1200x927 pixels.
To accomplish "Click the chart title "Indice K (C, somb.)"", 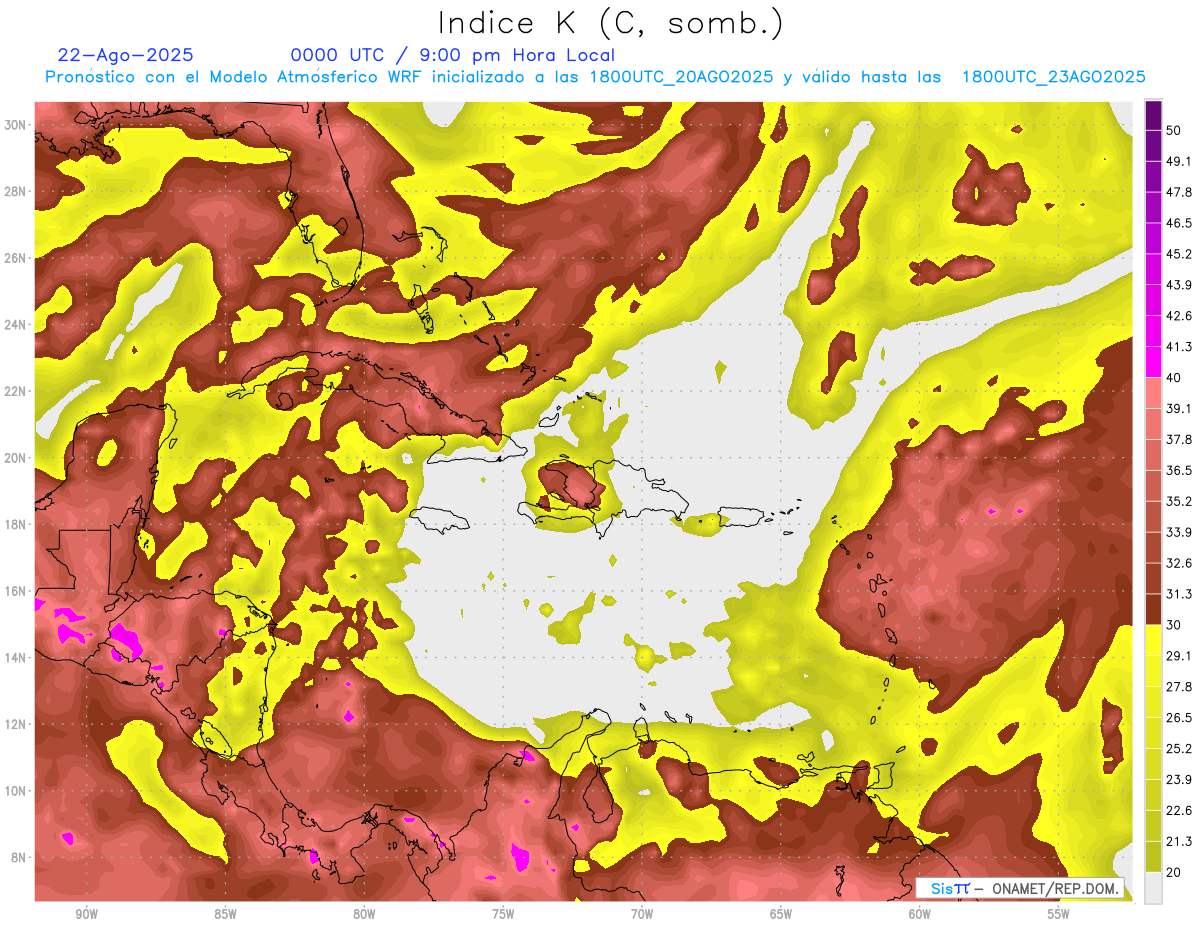I will (x=610, y=24).
